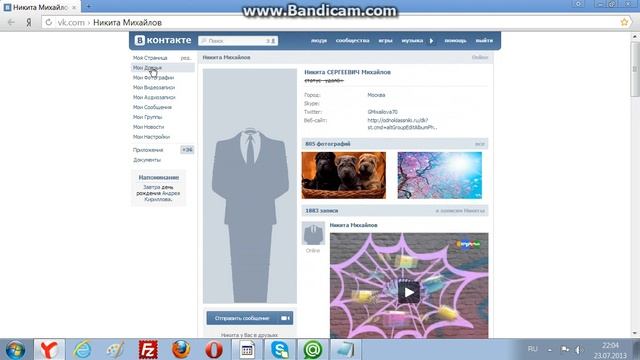
Task: Open calendar app icon in taskbar
Action: click(247, 349)
